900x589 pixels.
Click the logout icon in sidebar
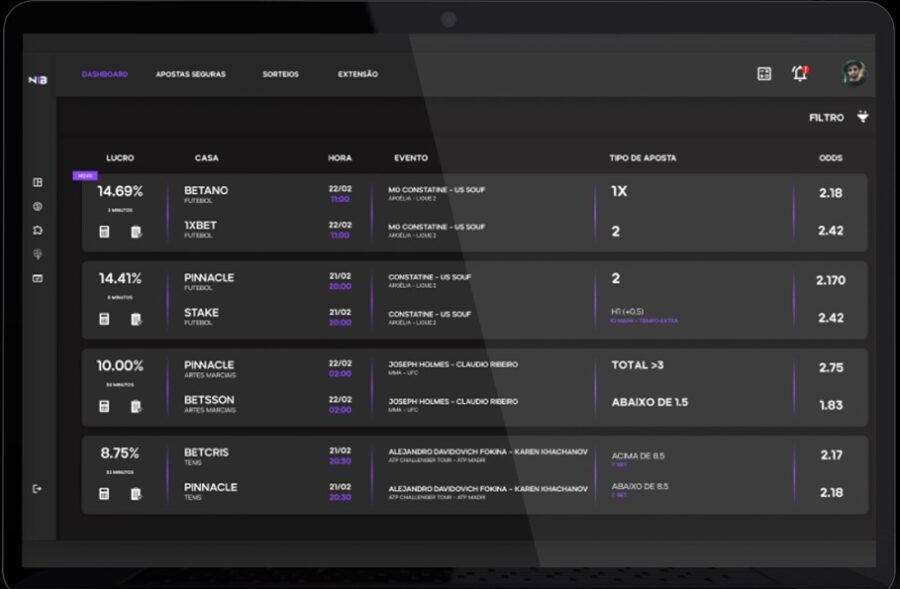pyautogui.click(x=37, y=489)
